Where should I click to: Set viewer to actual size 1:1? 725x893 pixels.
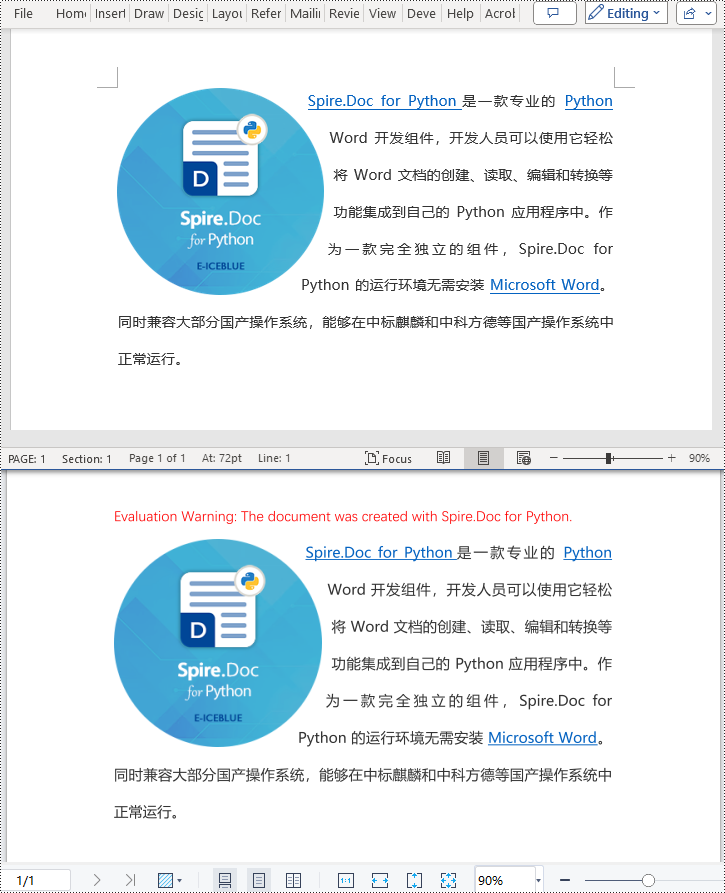click(x=346, y=880)
